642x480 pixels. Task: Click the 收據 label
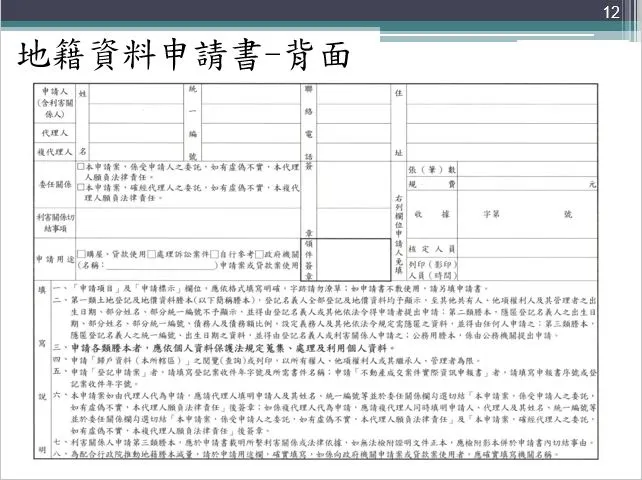pyautogui.click(x=432, y=214)
